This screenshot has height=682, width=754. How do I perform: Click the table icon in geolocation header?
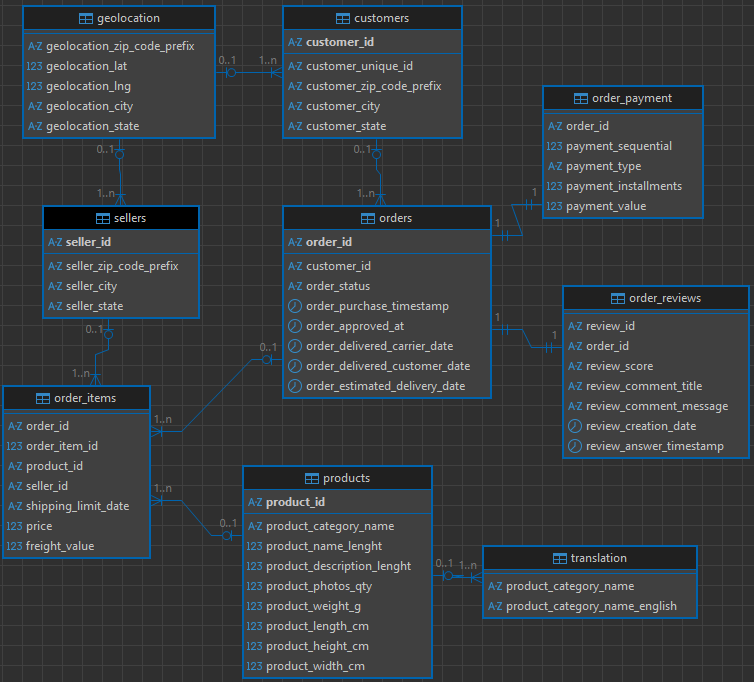(84, 18)
